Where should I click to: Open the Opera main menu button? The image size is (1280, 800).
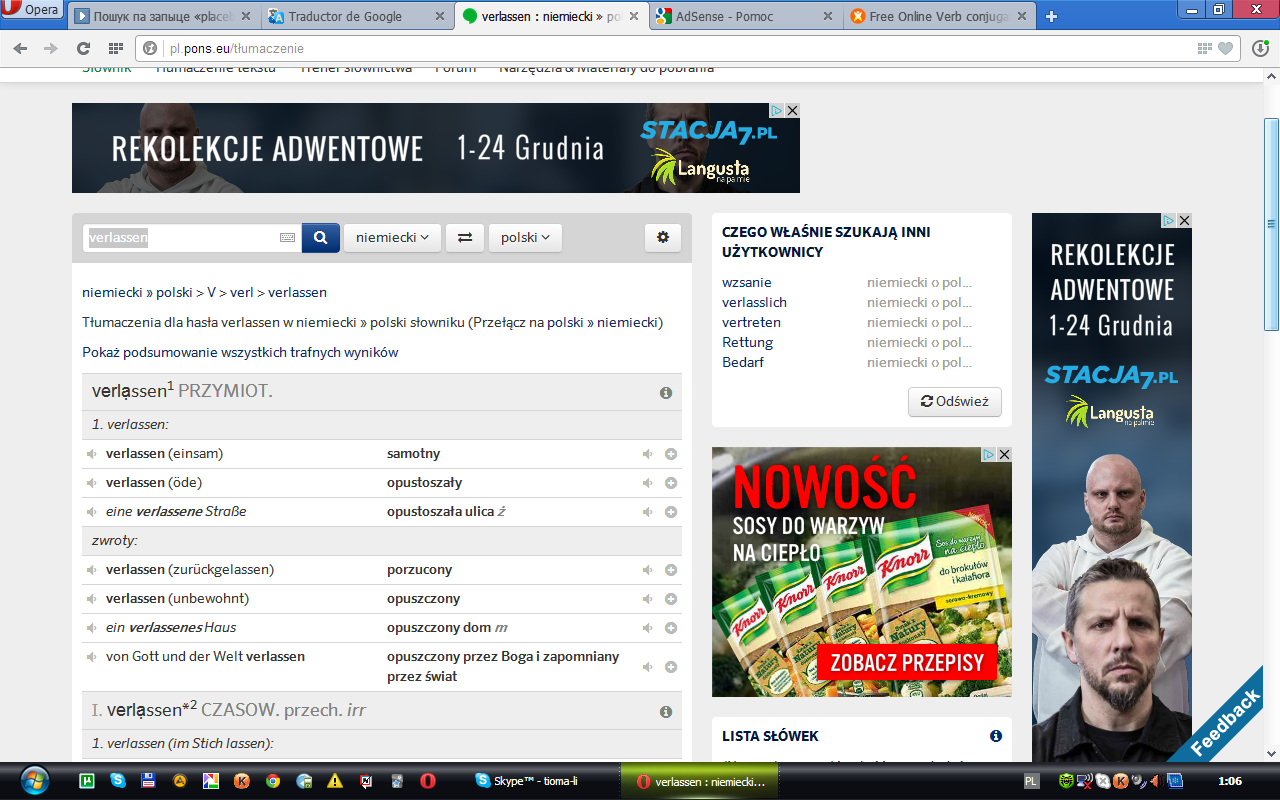(x=33, y=10)
